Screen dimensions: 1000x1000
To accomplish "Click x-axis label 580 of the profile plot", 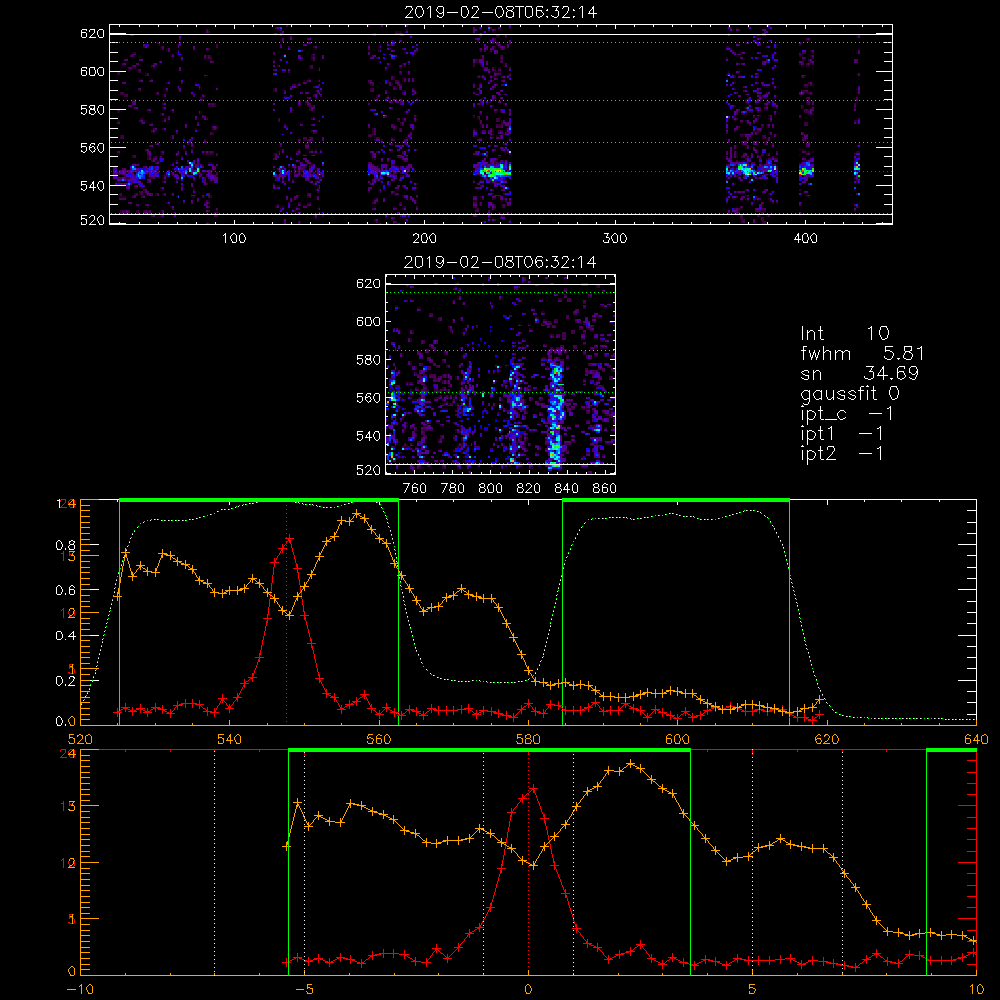I will click(529, 739).
